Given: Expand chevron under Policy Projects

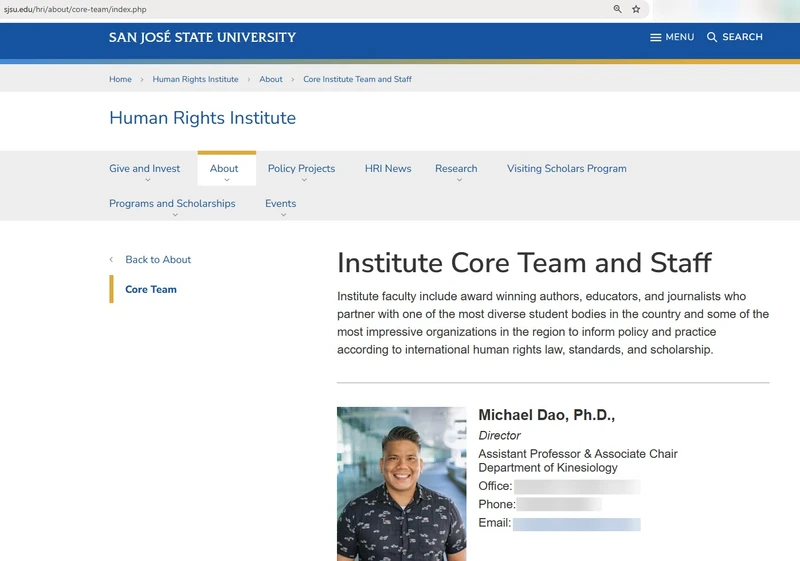Looking at the screenshot, I should (x=304, y=180).
